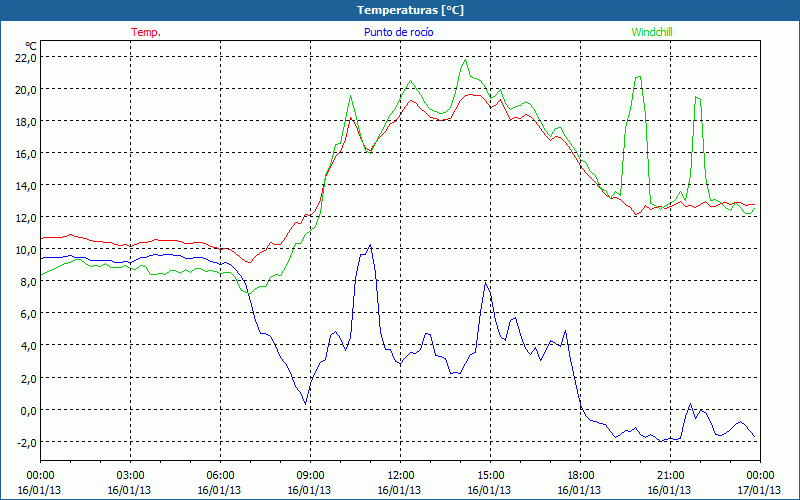This screenshot has height=500, width=800.
Task: Click the '0,0' y-axis value
Action: pos(29,410)
